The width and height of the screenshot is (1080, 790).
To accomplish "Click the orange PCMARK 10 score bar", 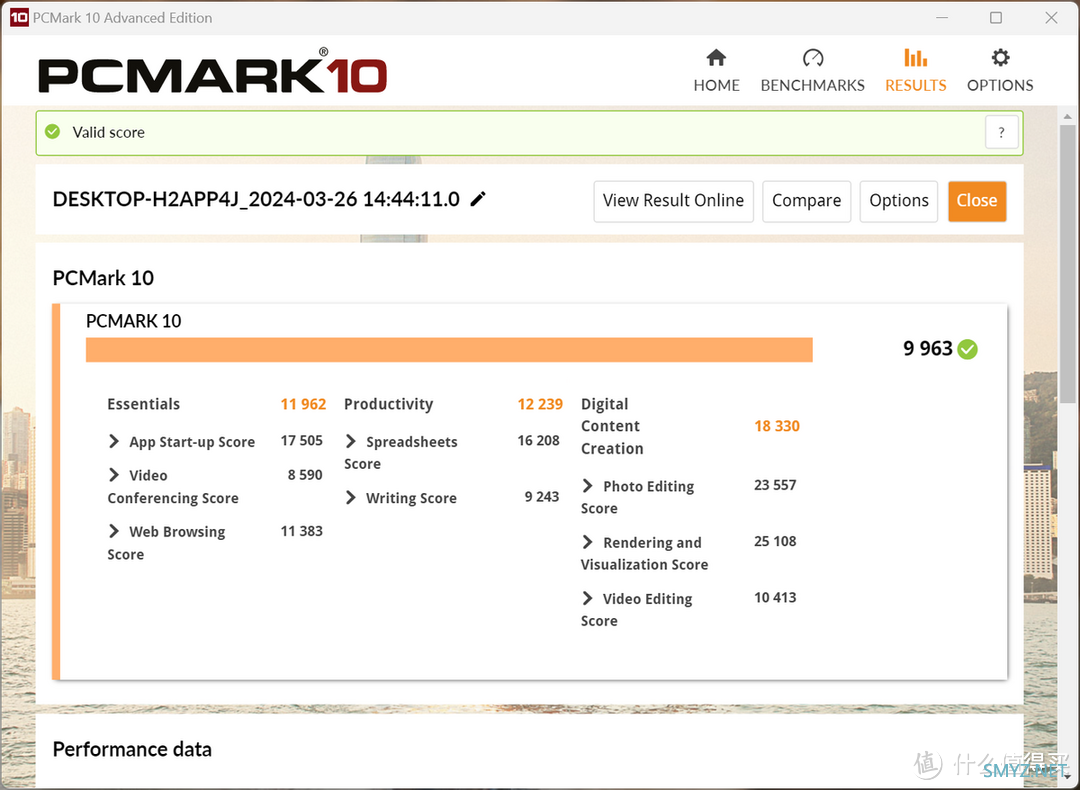I will [x=449, y=350].
